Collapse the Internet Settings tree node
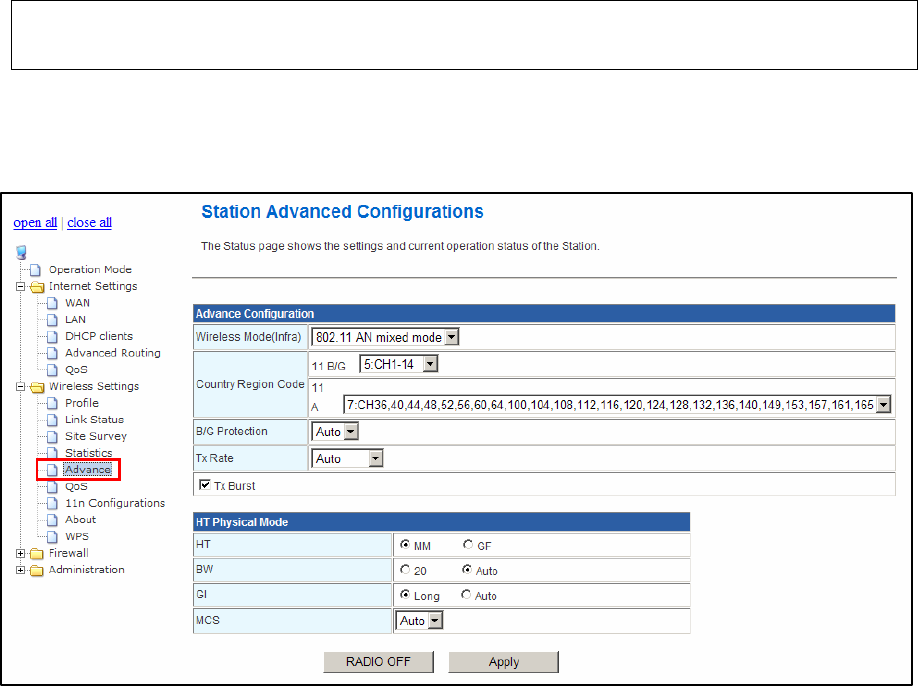 (x=20, y=287)
